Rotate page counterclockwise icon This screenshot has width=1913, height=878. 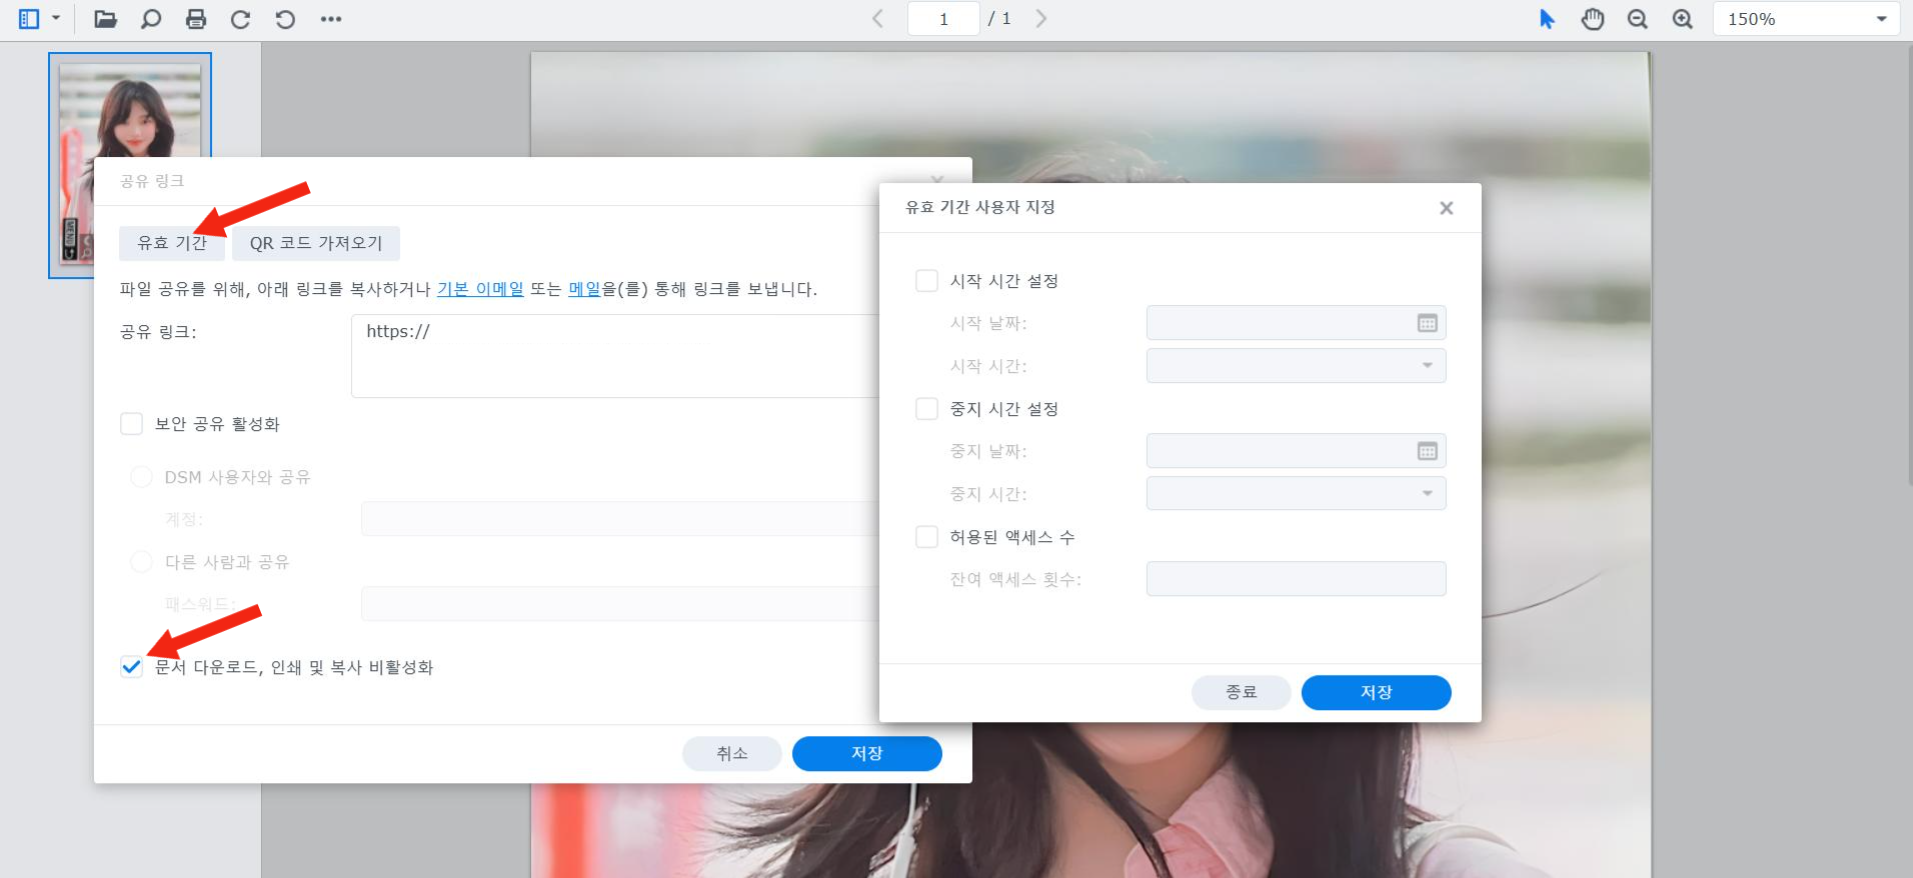point(285,19)
